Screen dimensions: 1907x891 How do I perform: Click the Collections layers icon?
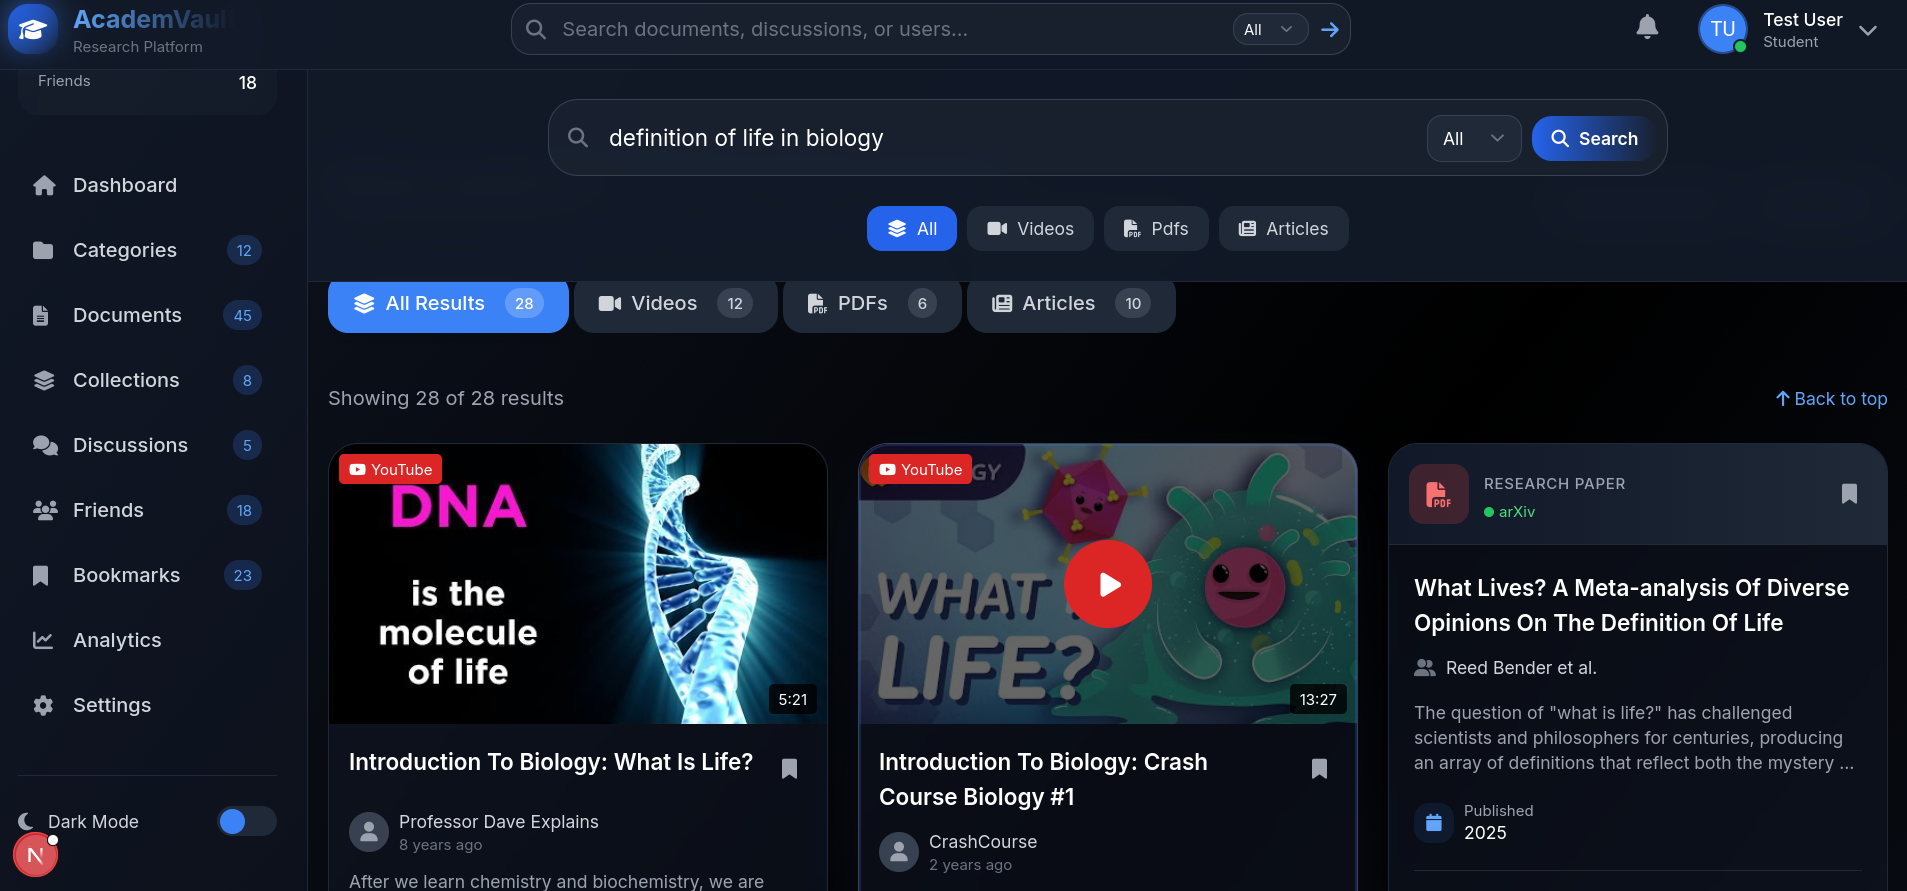(43, 380)
